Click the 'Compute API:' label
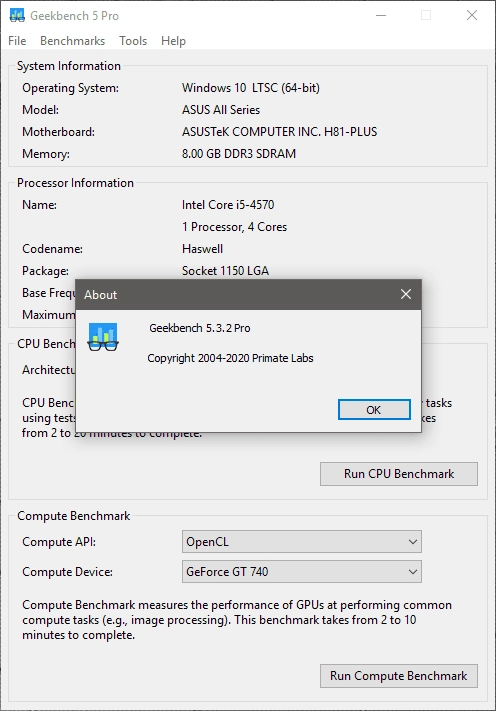The height and width of the screenshot is (711, 496). [59, 542]
